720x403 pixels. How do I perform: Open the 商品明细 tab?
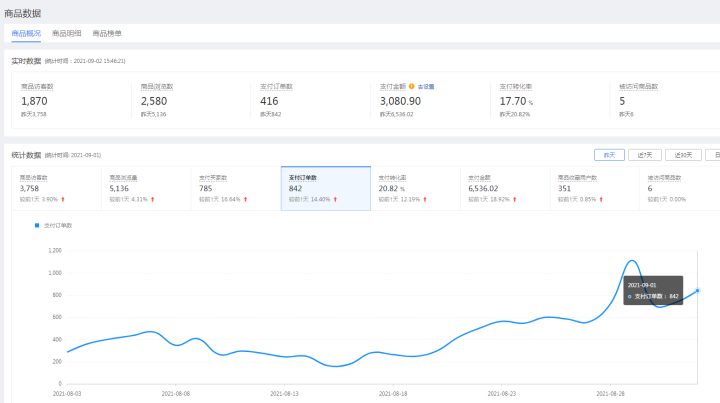[x=67, y=34]
